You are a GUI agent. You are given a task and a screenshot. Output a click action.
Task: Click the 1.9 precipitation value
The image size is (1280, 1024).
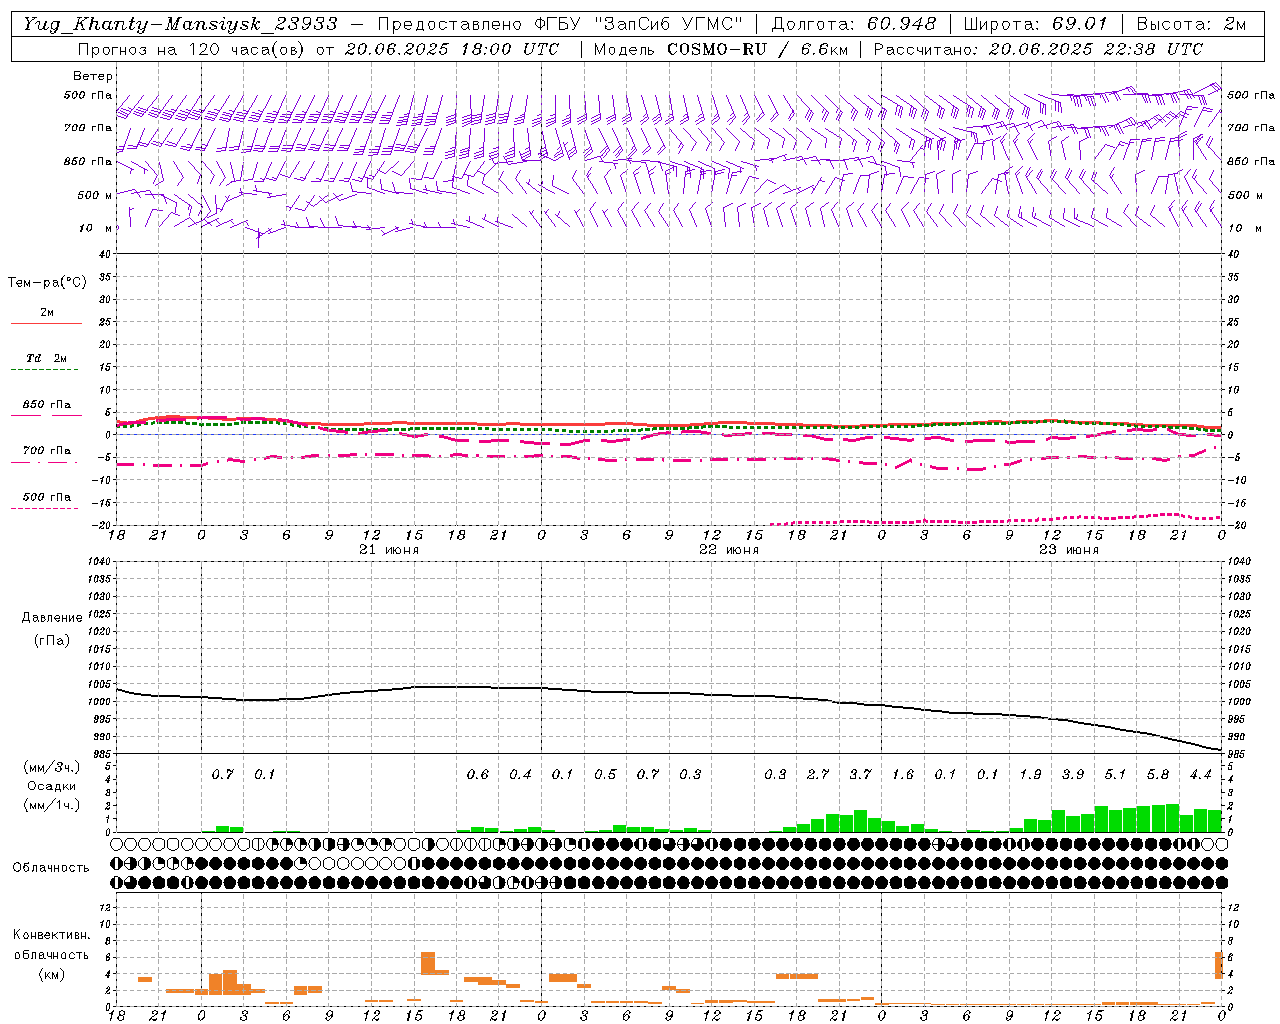tap(1030, 775)
